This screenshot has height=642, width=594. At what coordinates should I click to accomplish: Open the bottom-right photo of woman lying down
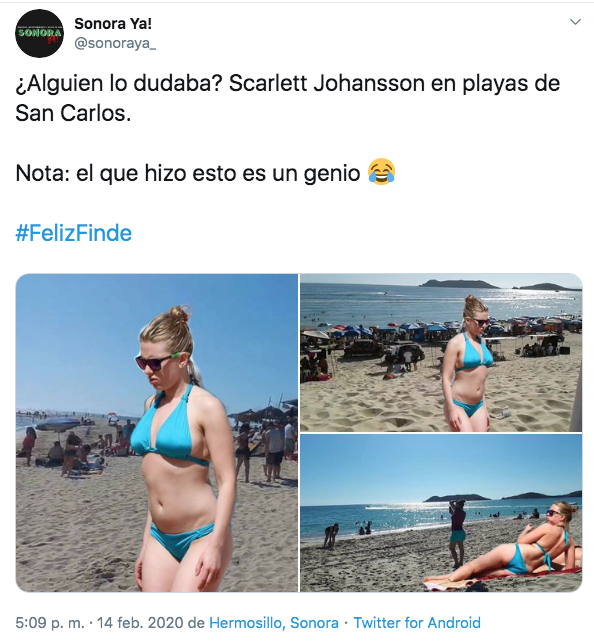pyautogui.click(x=441, y=513)
